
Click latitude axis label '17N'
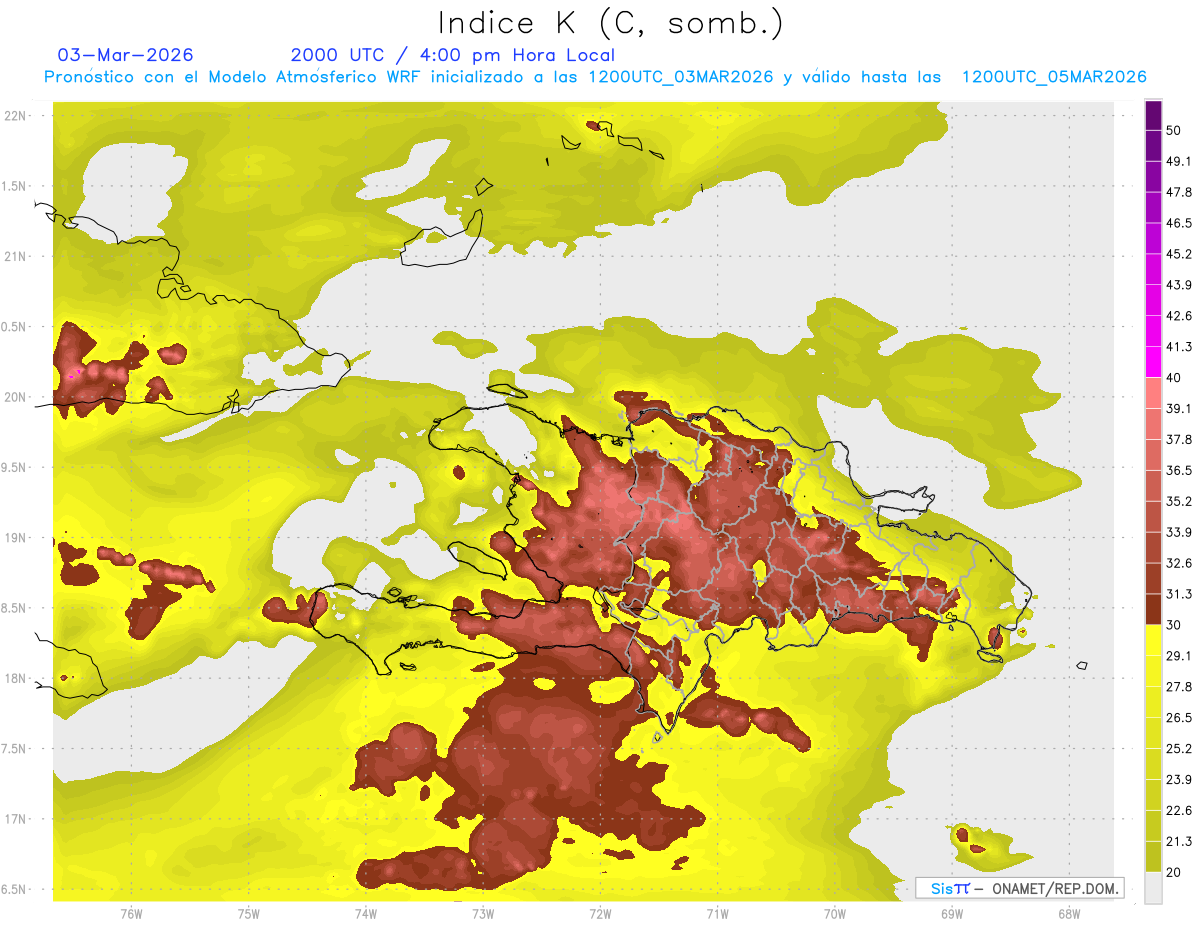click(15, 819)
